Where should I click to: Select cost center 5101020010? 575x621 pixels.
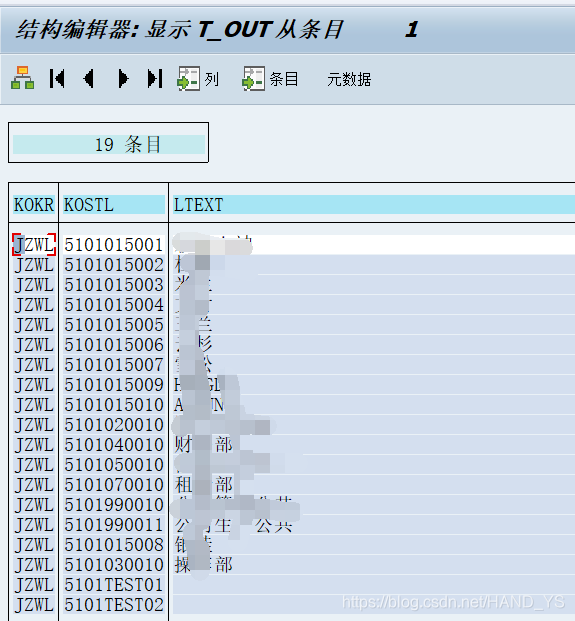(x=114, y=425)
